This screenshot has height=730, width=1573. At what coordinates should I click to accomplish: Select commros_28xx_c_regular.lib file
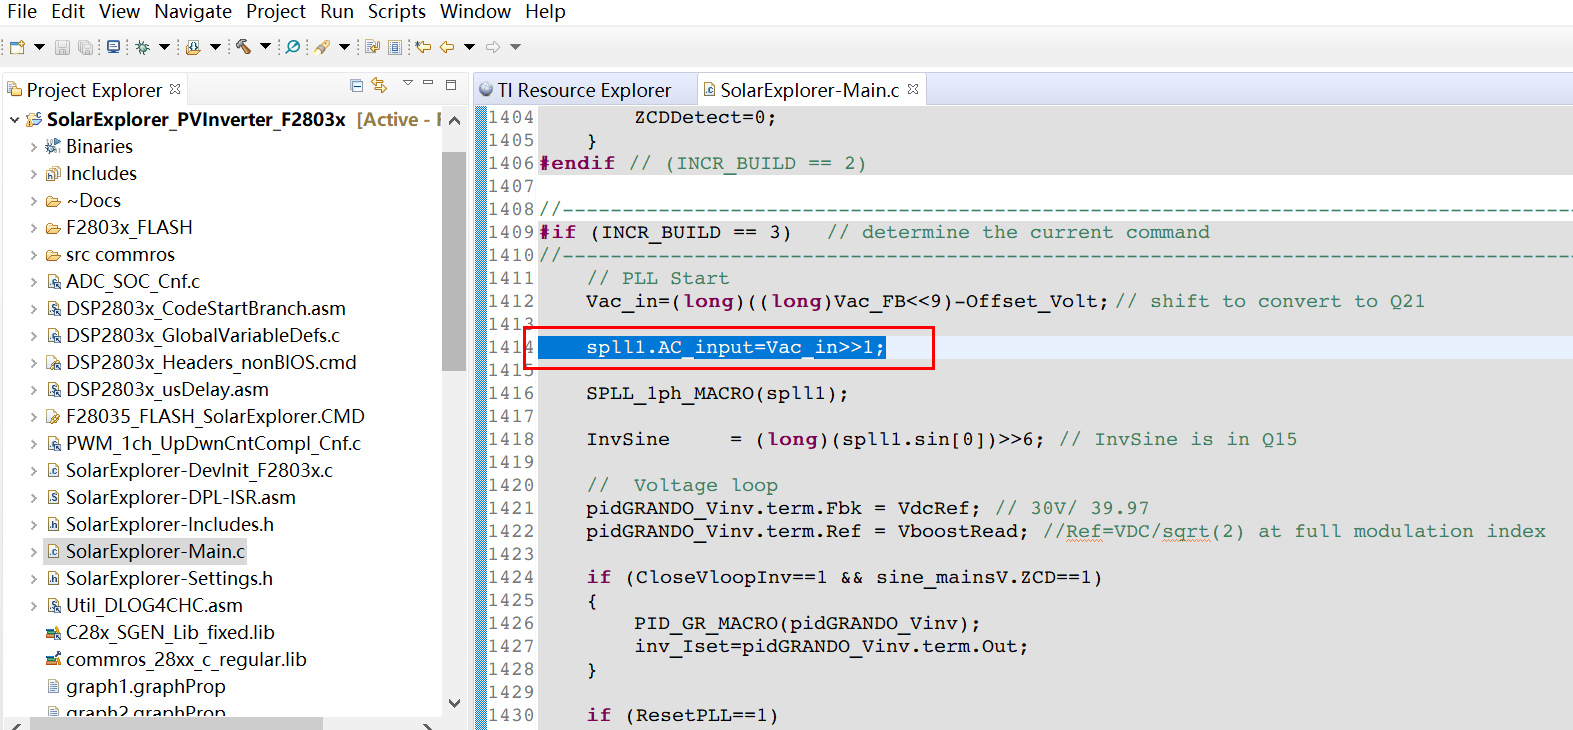[186, 660]
